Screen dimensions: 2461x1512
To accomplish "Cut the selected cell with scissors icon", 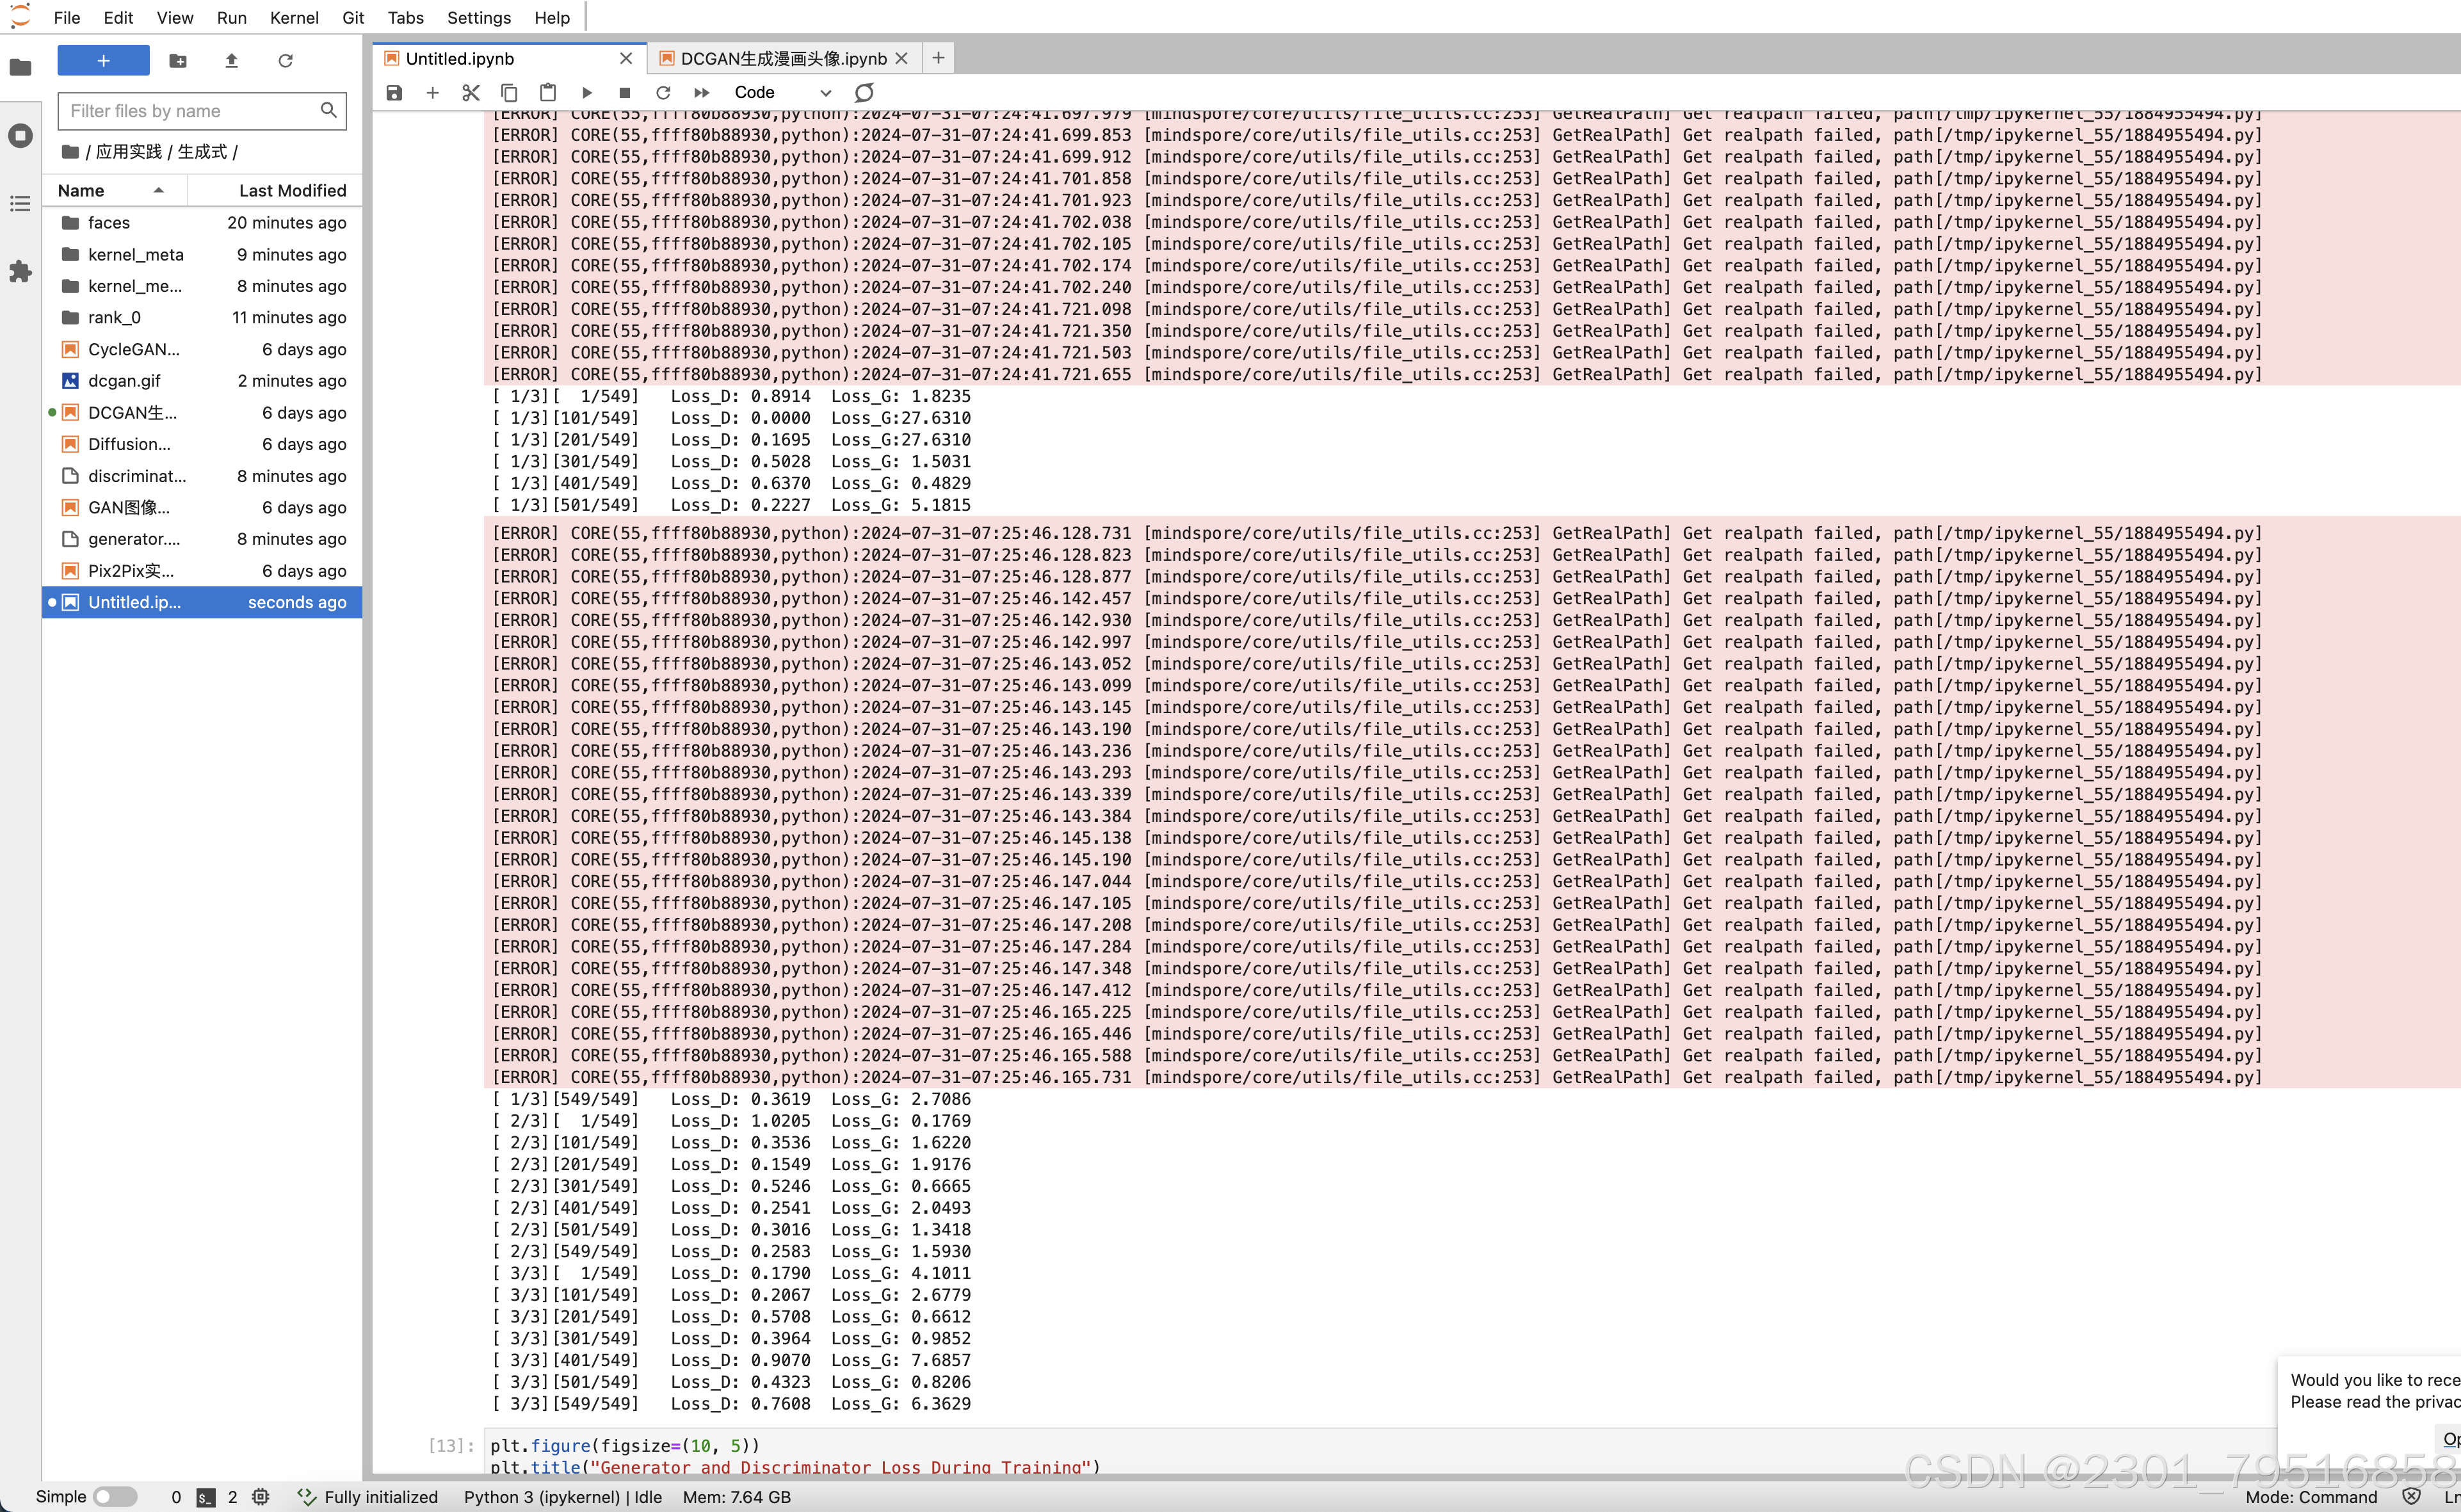I will (x=471, y=92).
